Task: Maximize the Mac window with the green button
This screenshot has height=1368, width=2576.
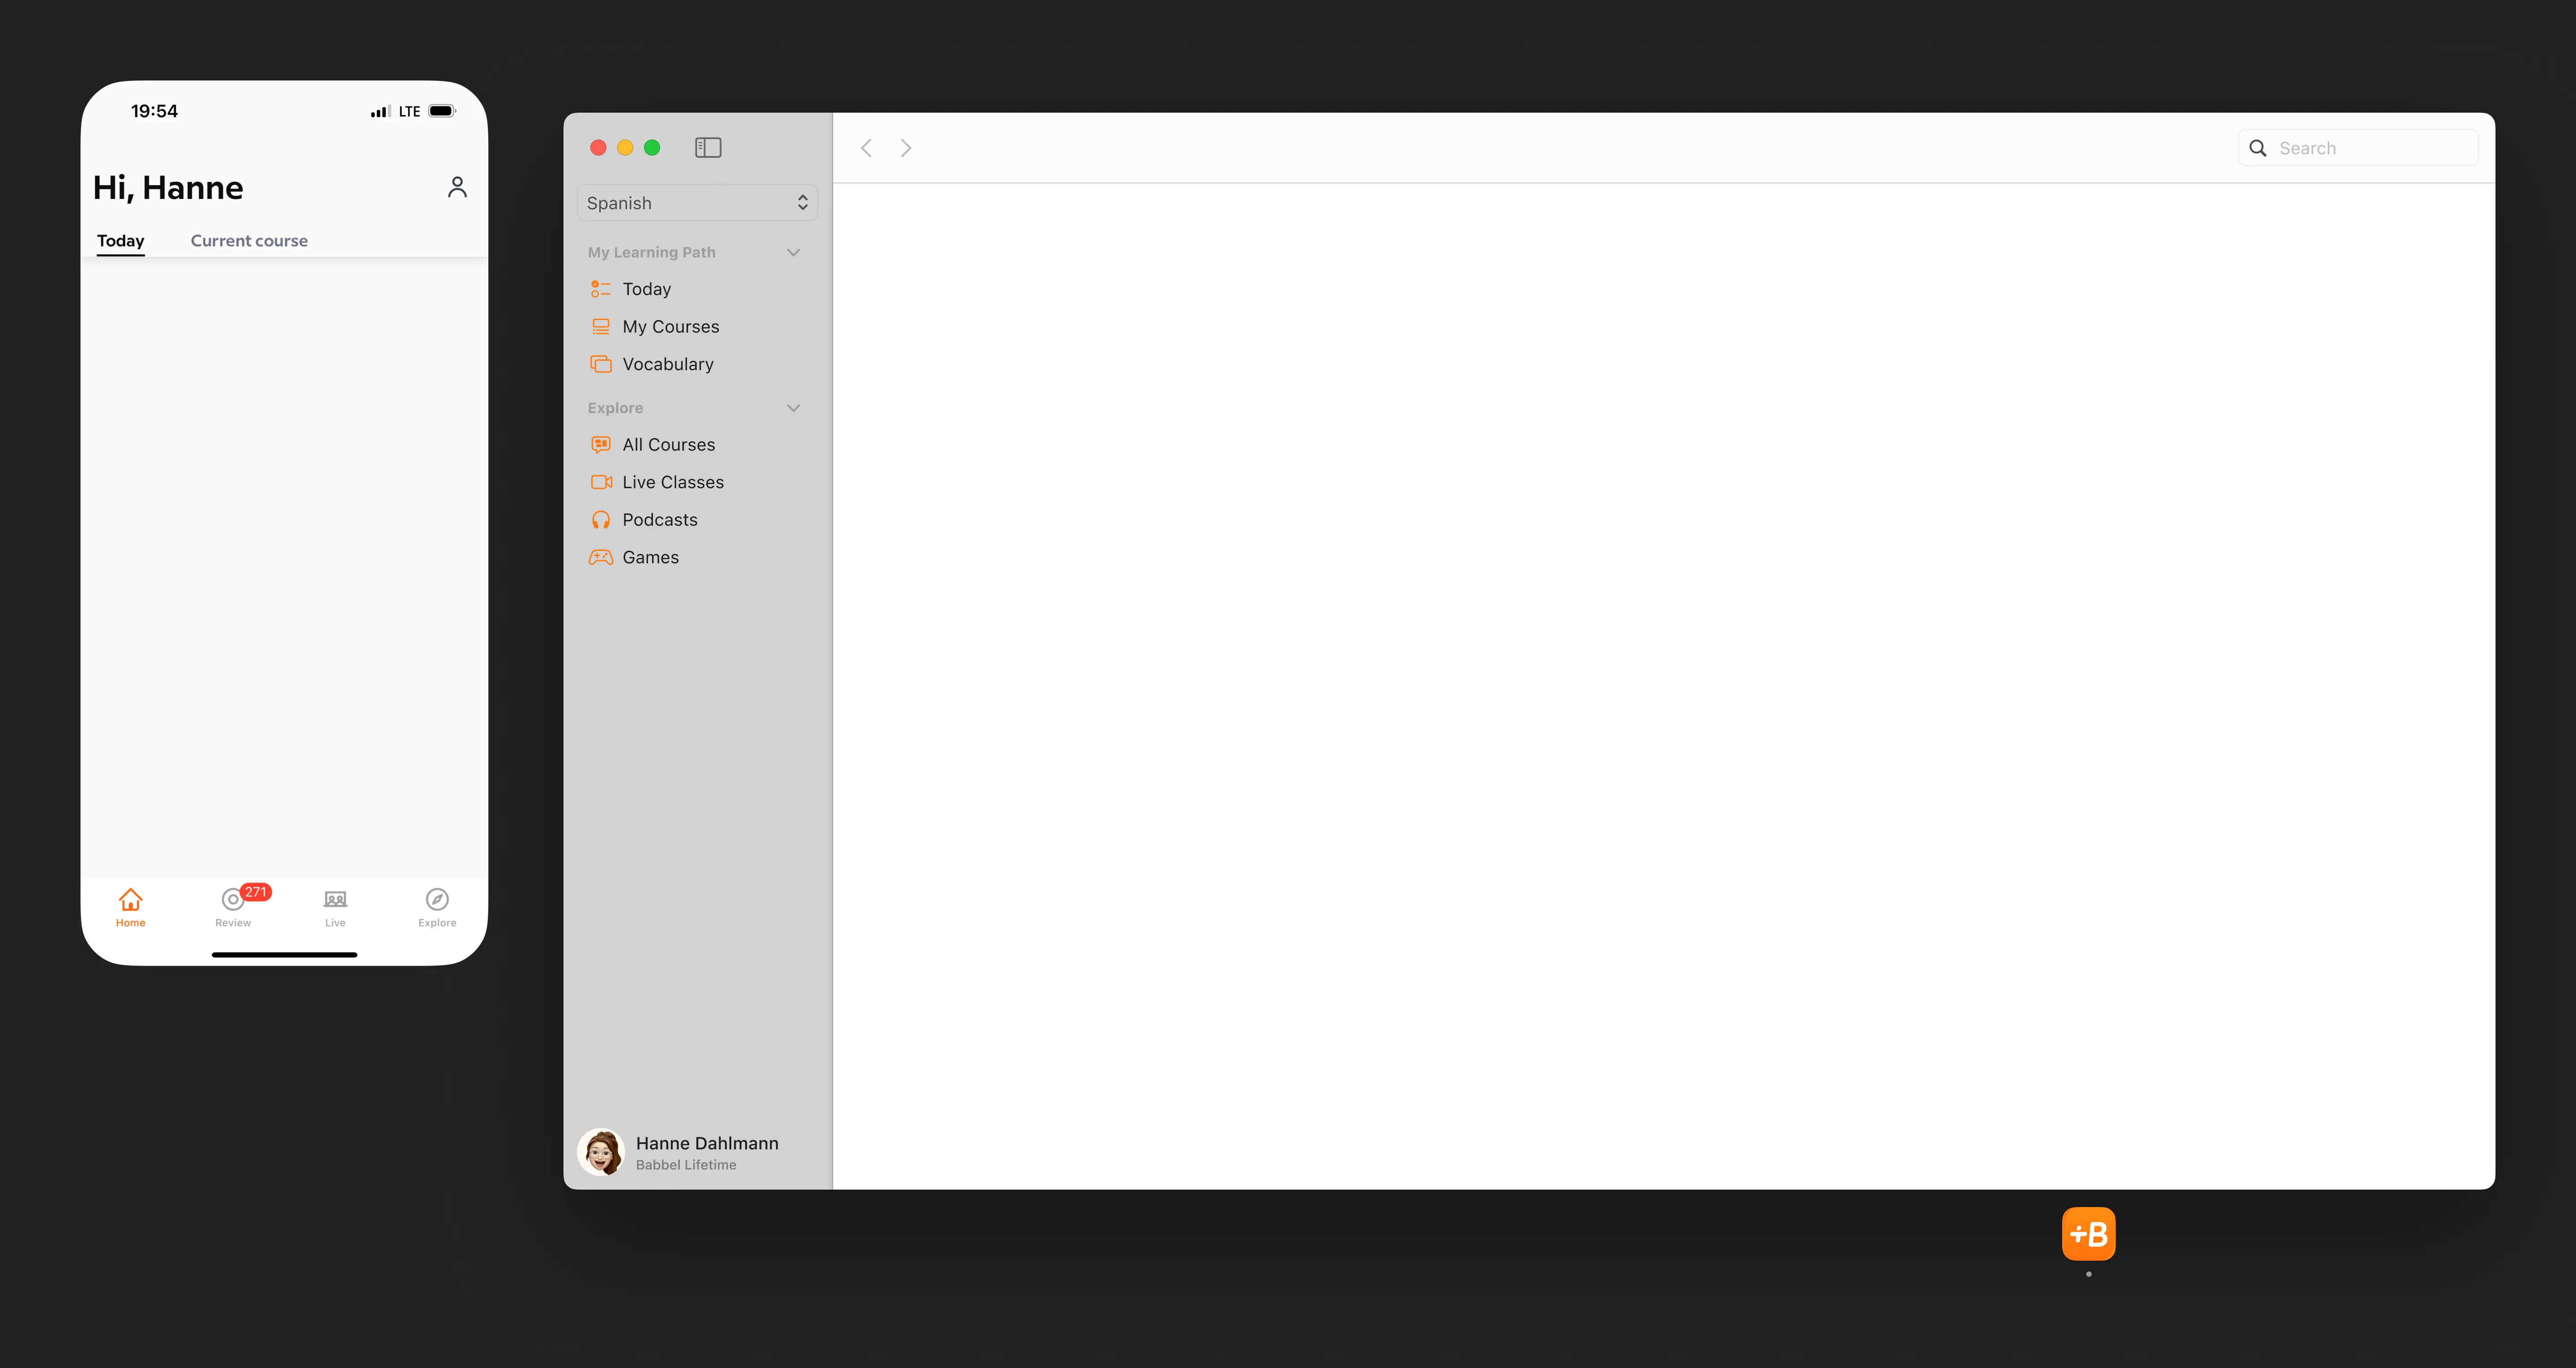Action: [652, 148]
